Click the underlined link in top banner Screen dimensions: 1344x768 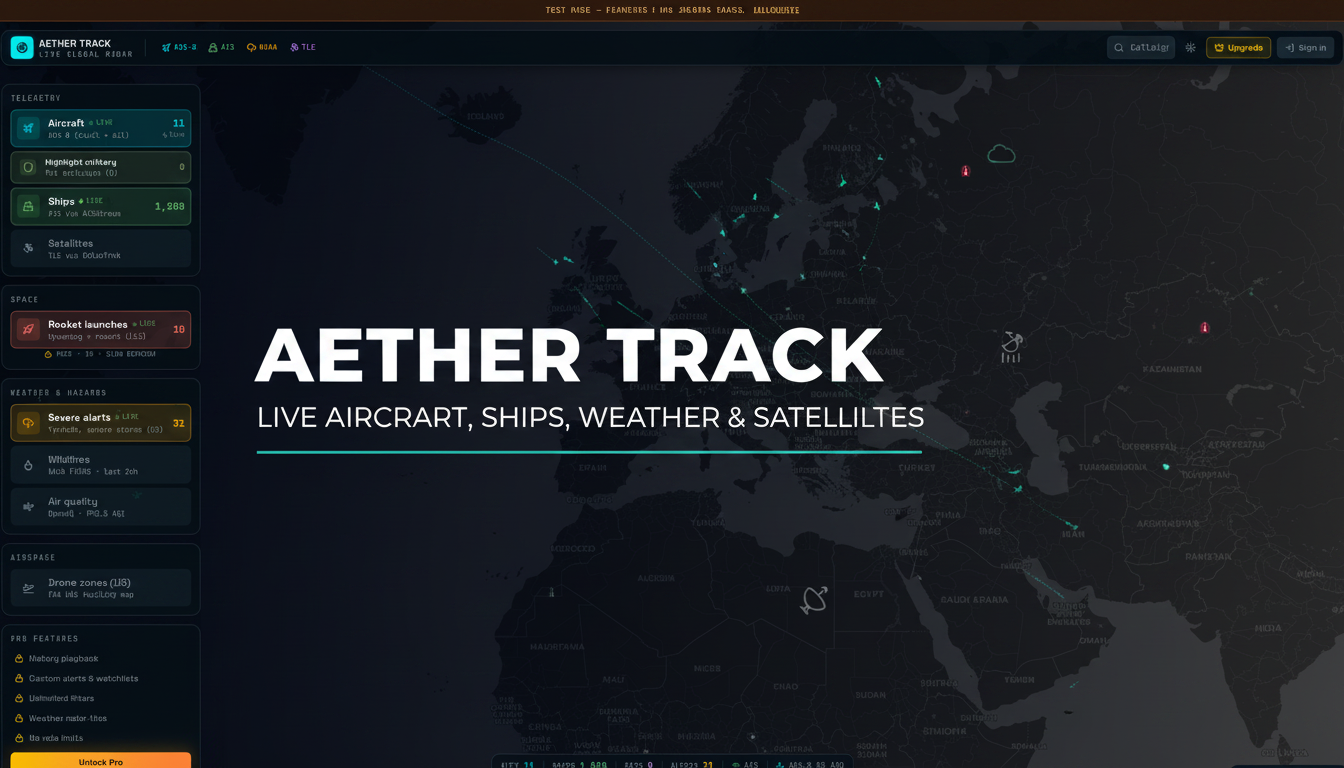coord(776,10)
